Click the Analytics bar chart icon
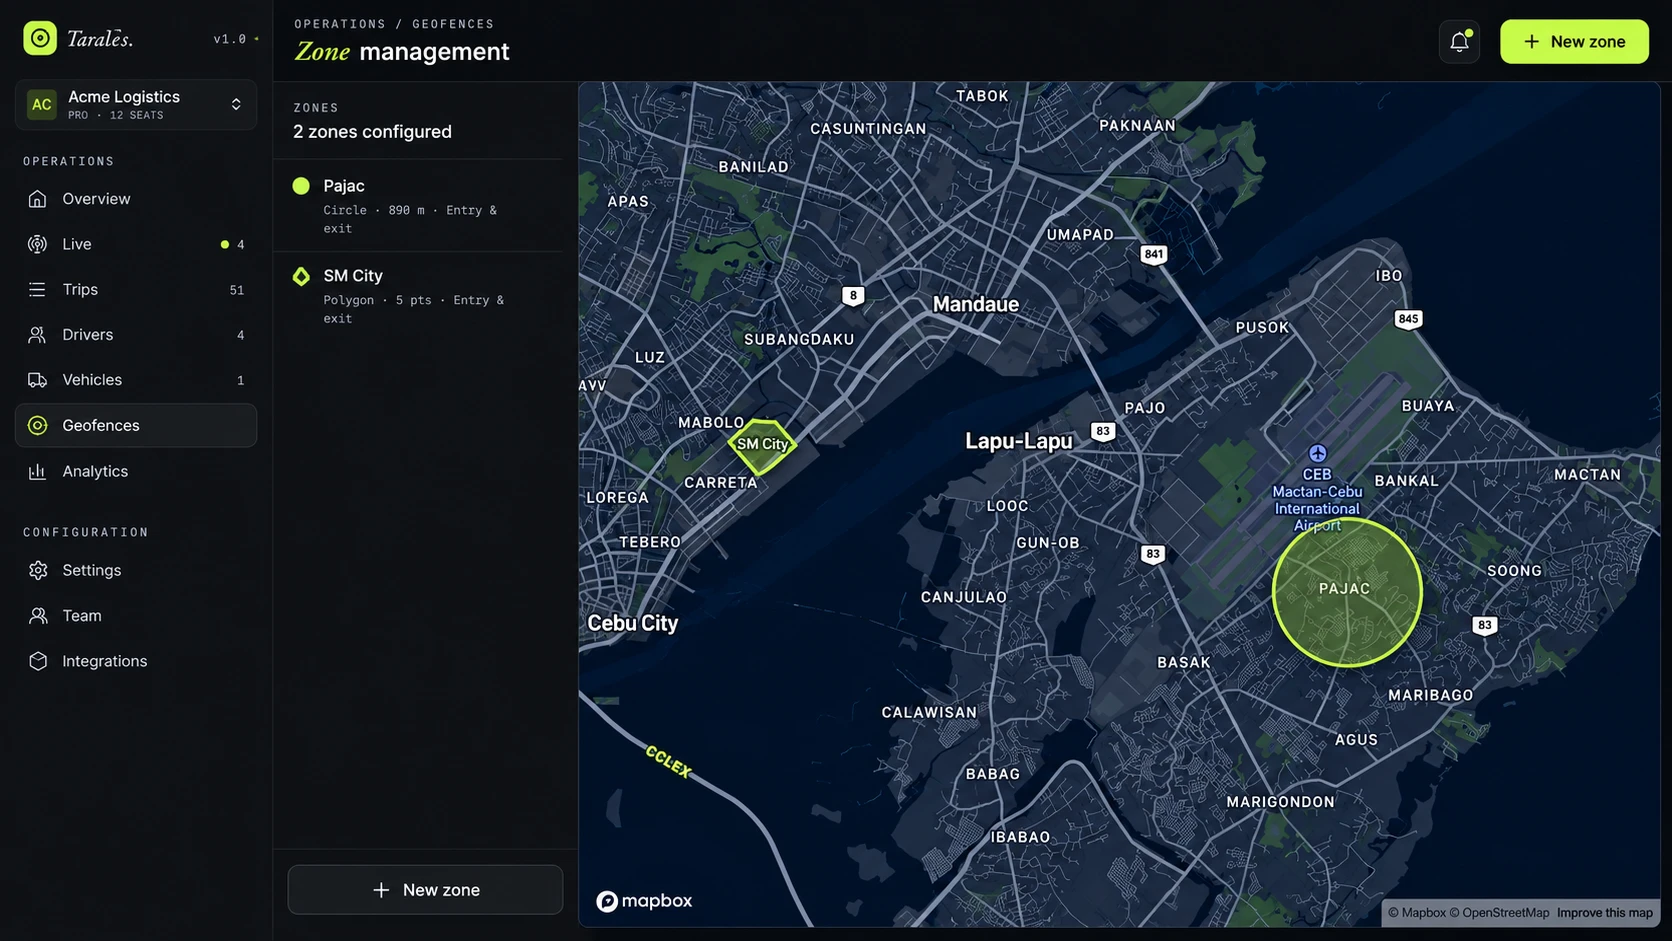Viewport: 1672px width, 941px height. click(x=38, y=471)
